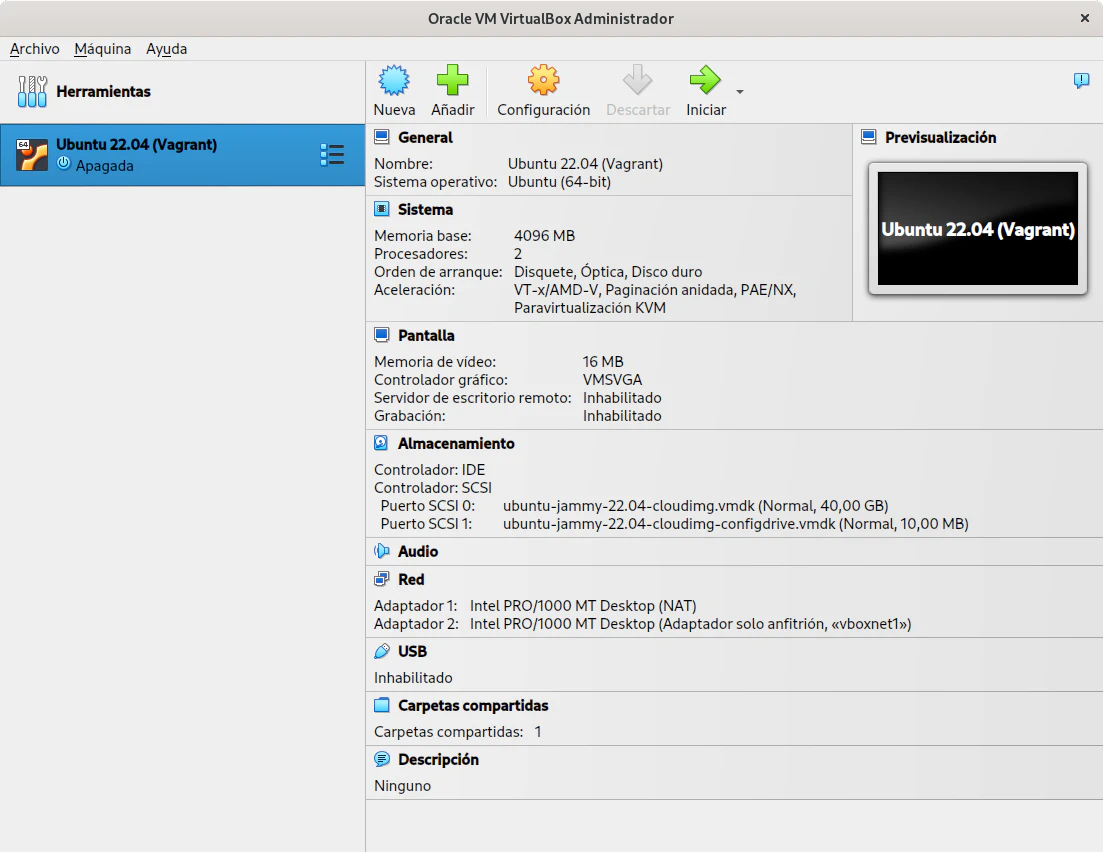Open the VM list menu icon

click(332, 154)
